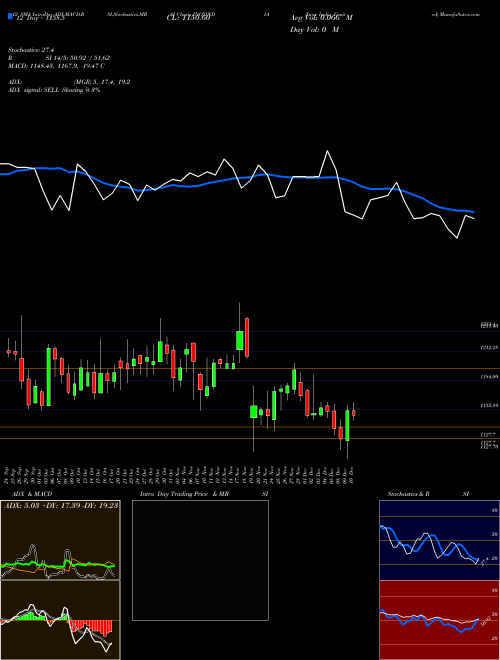Viewport: 500px width, 660px height.
Task: Click the 'Stochastics & R' panel title
Action: (409, 494)
